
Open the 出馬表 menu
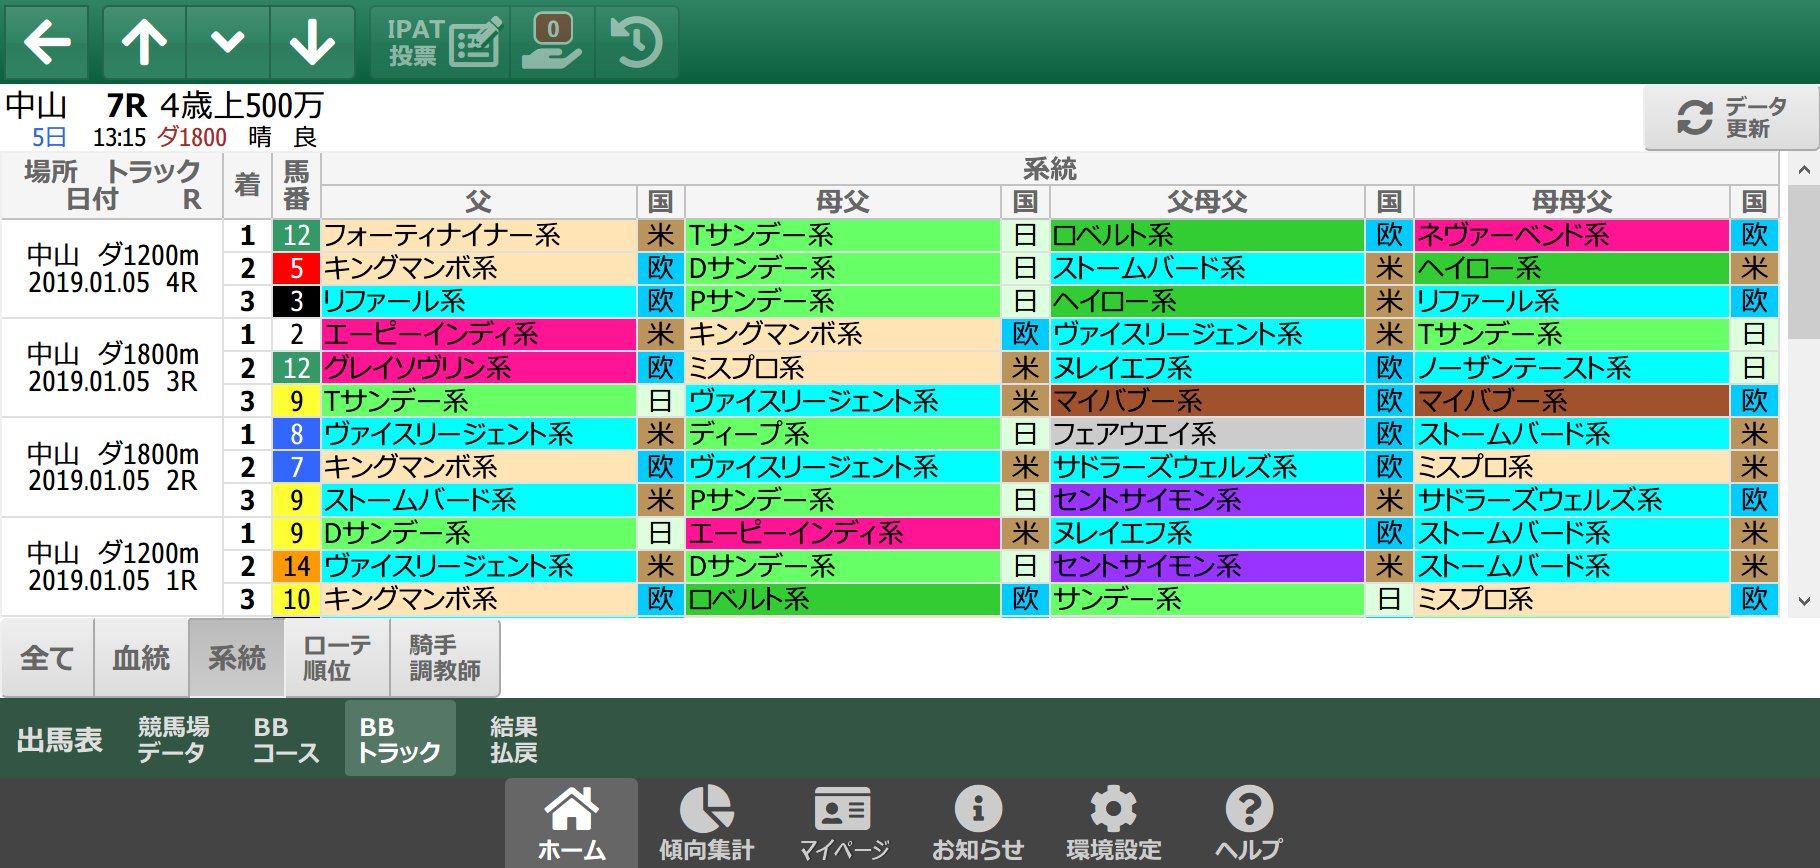[60, 739]
